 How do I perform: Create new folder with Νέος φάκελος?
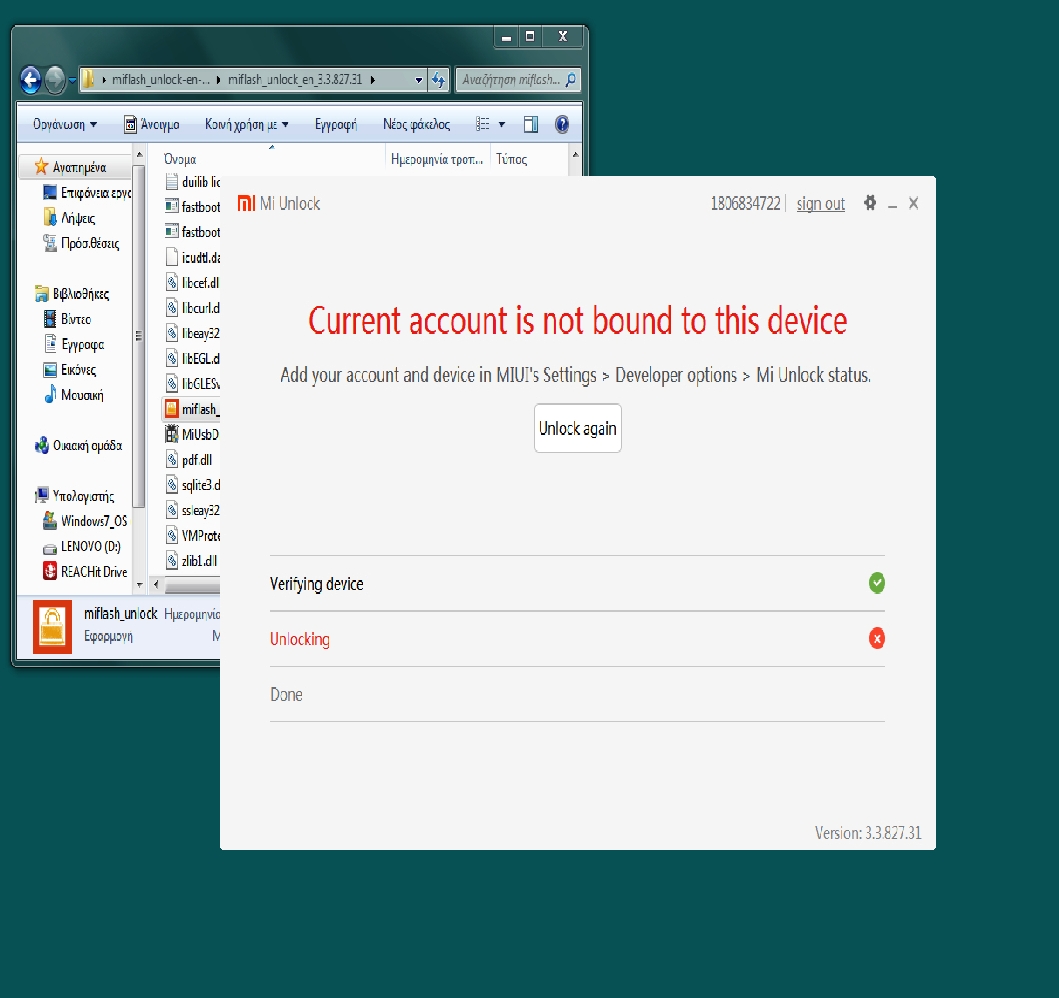416,124
